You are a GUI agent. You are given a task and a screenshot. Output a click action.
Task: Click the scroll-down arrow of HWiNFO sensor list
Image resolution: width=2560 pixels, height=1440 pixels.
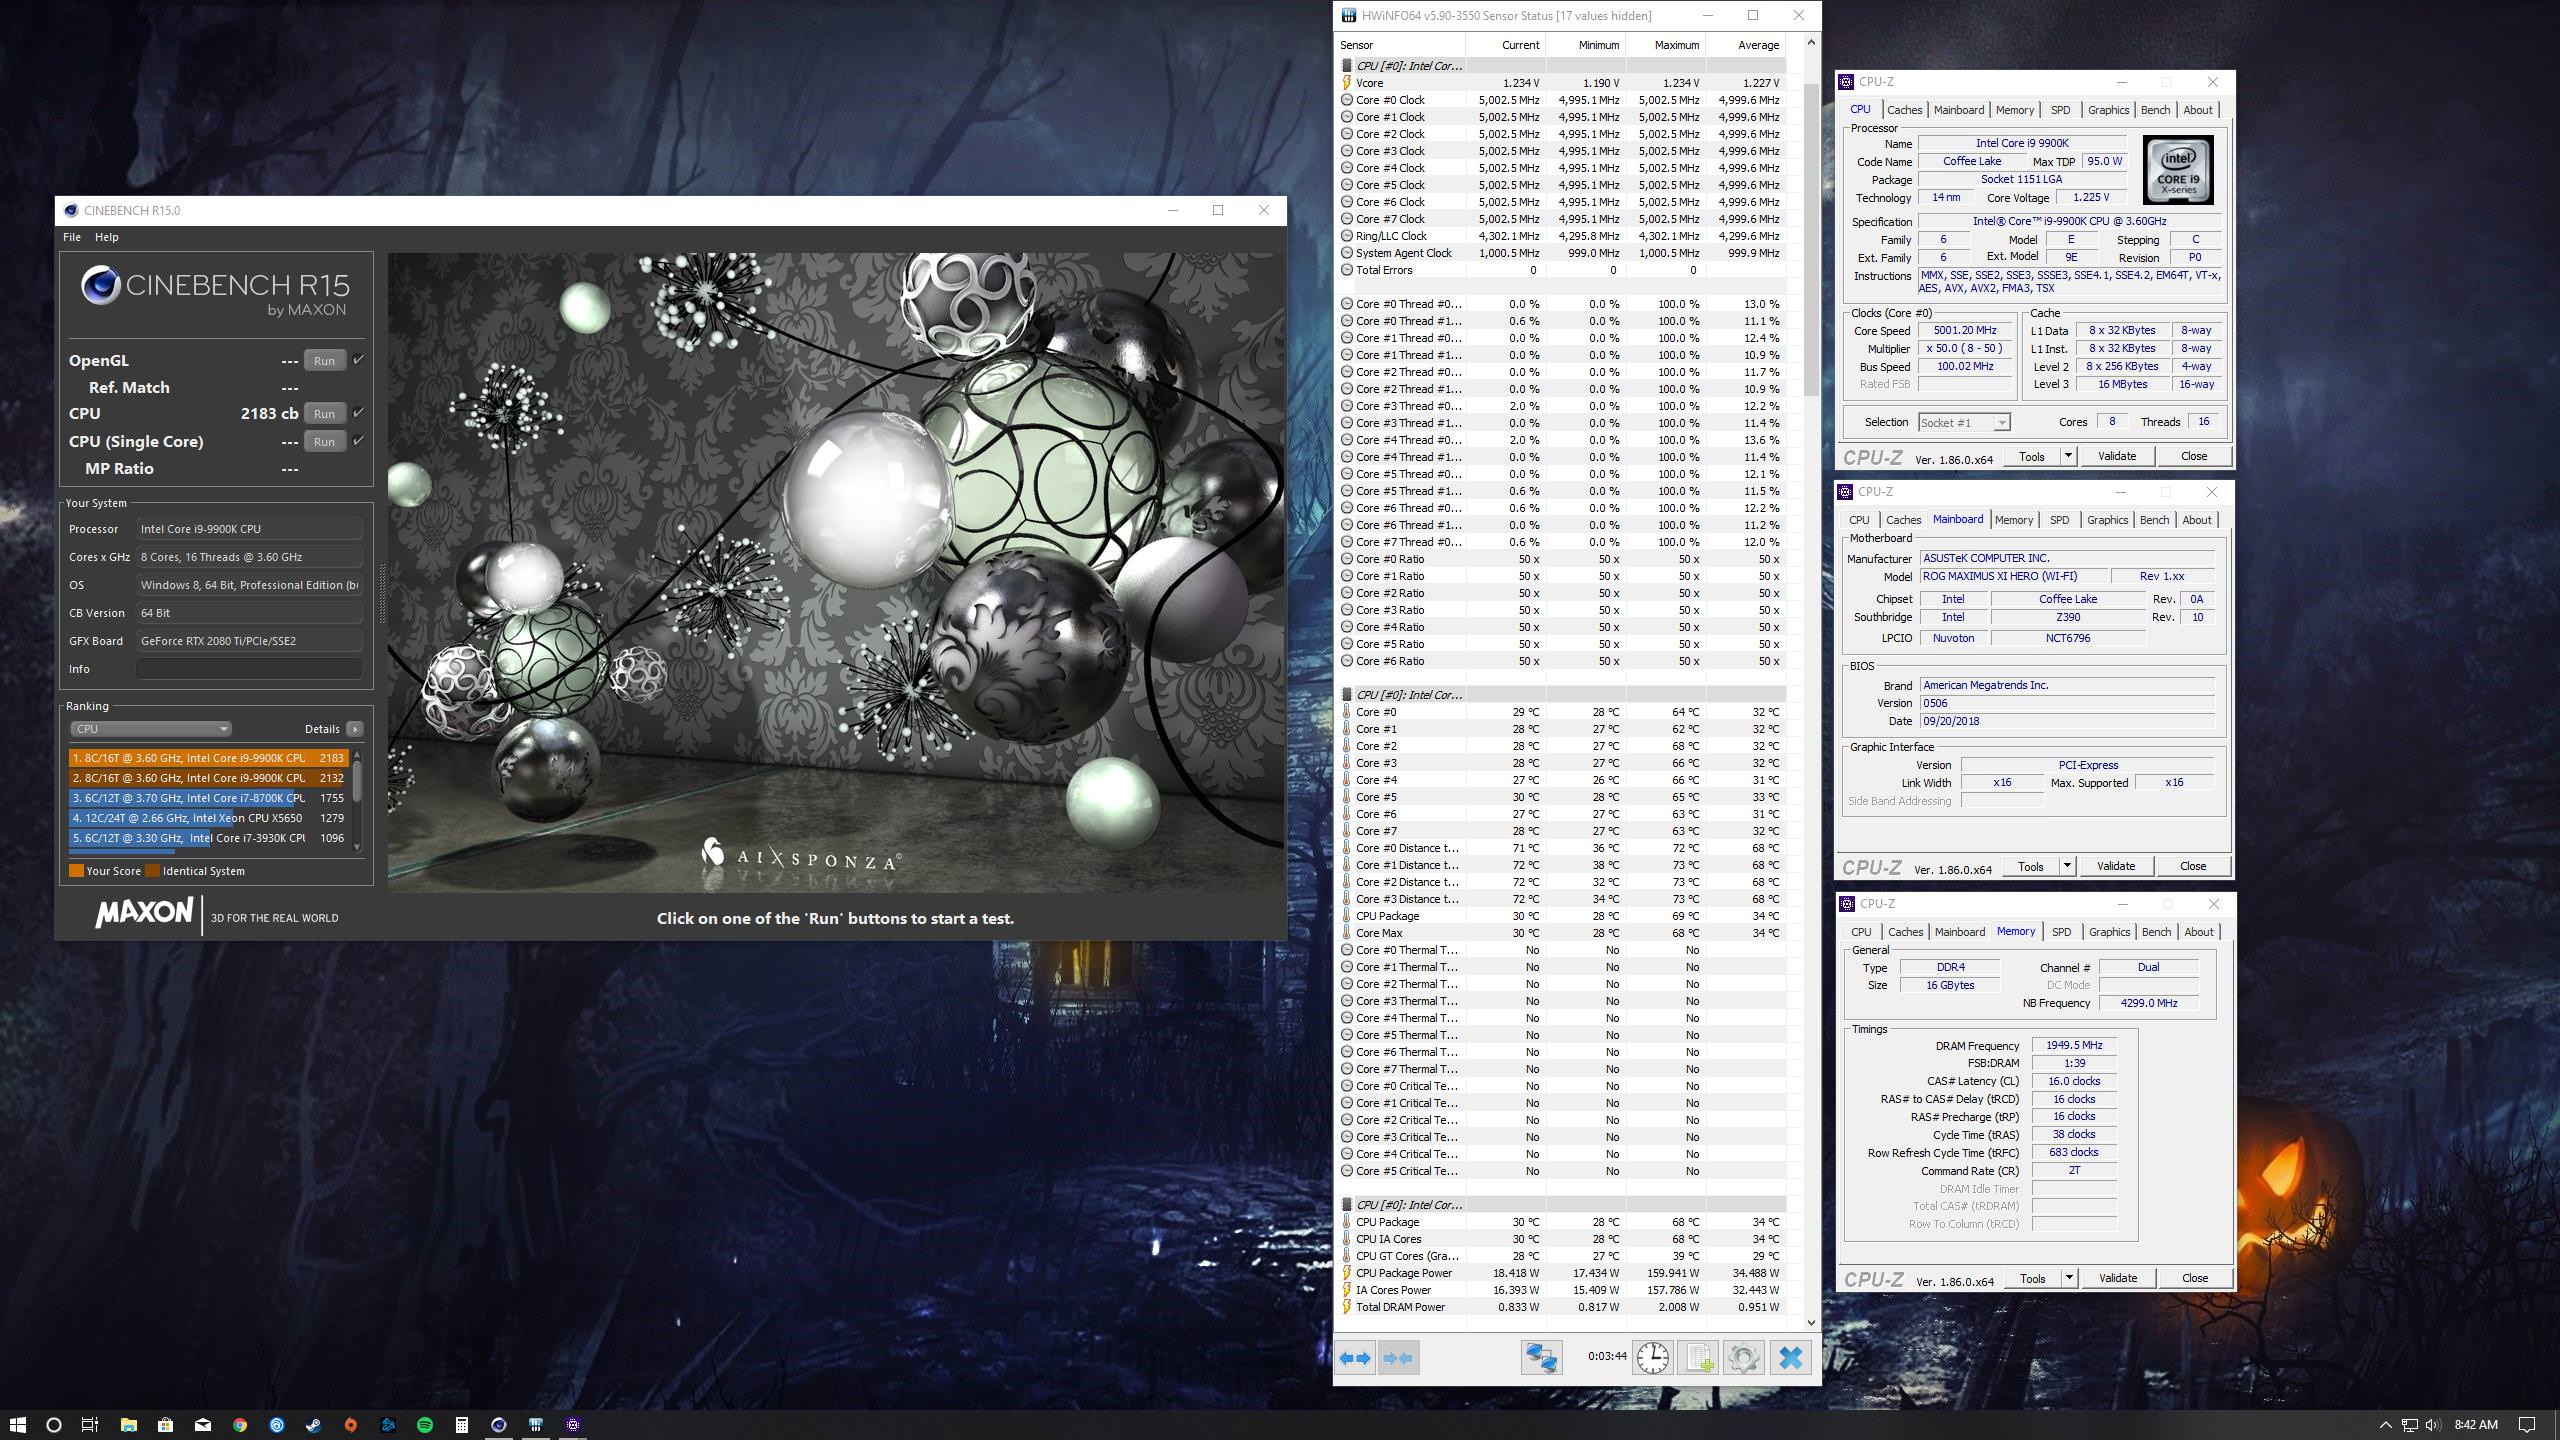(x=1811, y=1322)
